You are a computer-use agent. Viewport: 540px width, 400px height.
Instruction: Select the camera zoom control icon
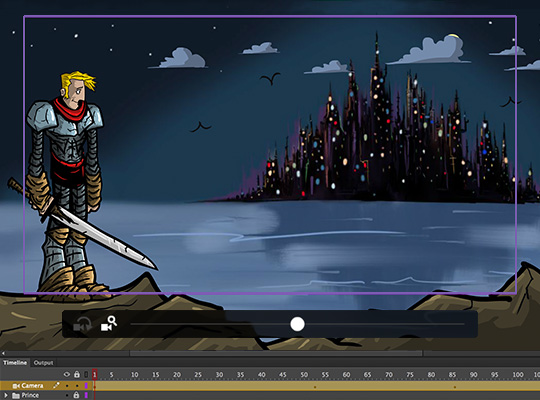click(x=108, y=324)
